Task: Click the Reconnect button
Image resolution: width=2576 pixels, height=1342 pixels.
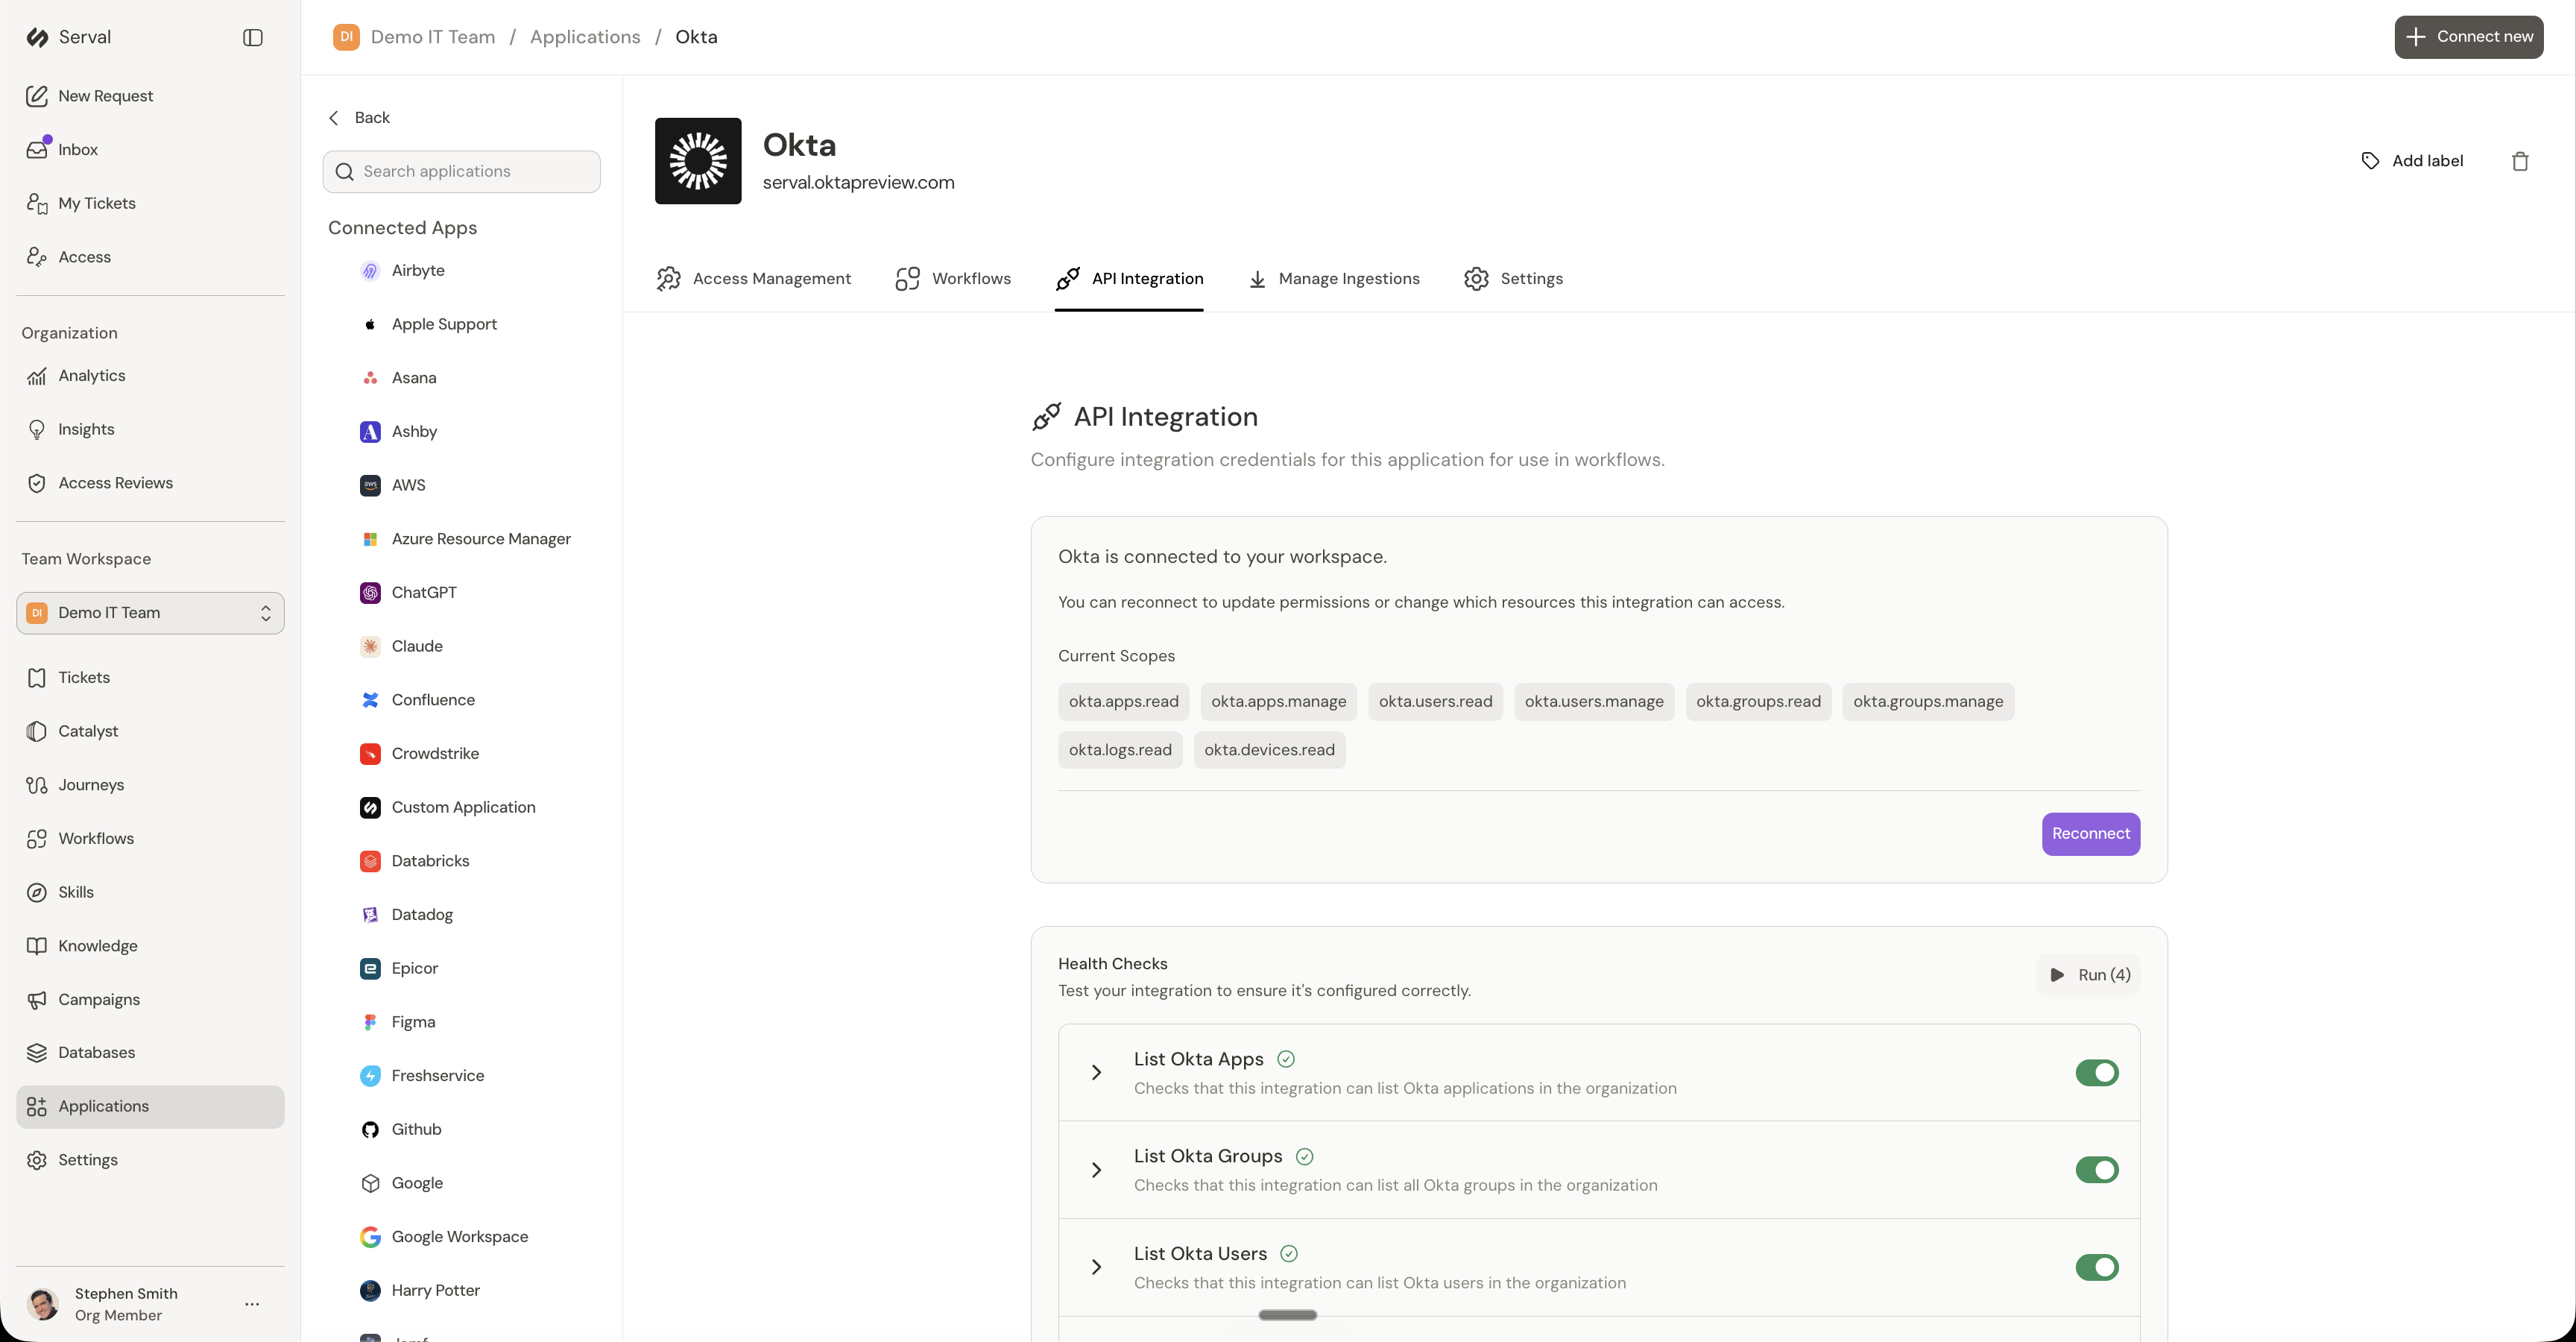Action: pyautogui.click(x=2091, y=834)
